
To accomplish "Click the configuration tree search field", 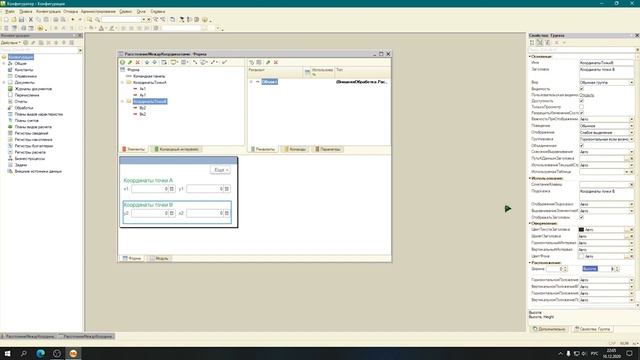I will click(x=39, y=50).
